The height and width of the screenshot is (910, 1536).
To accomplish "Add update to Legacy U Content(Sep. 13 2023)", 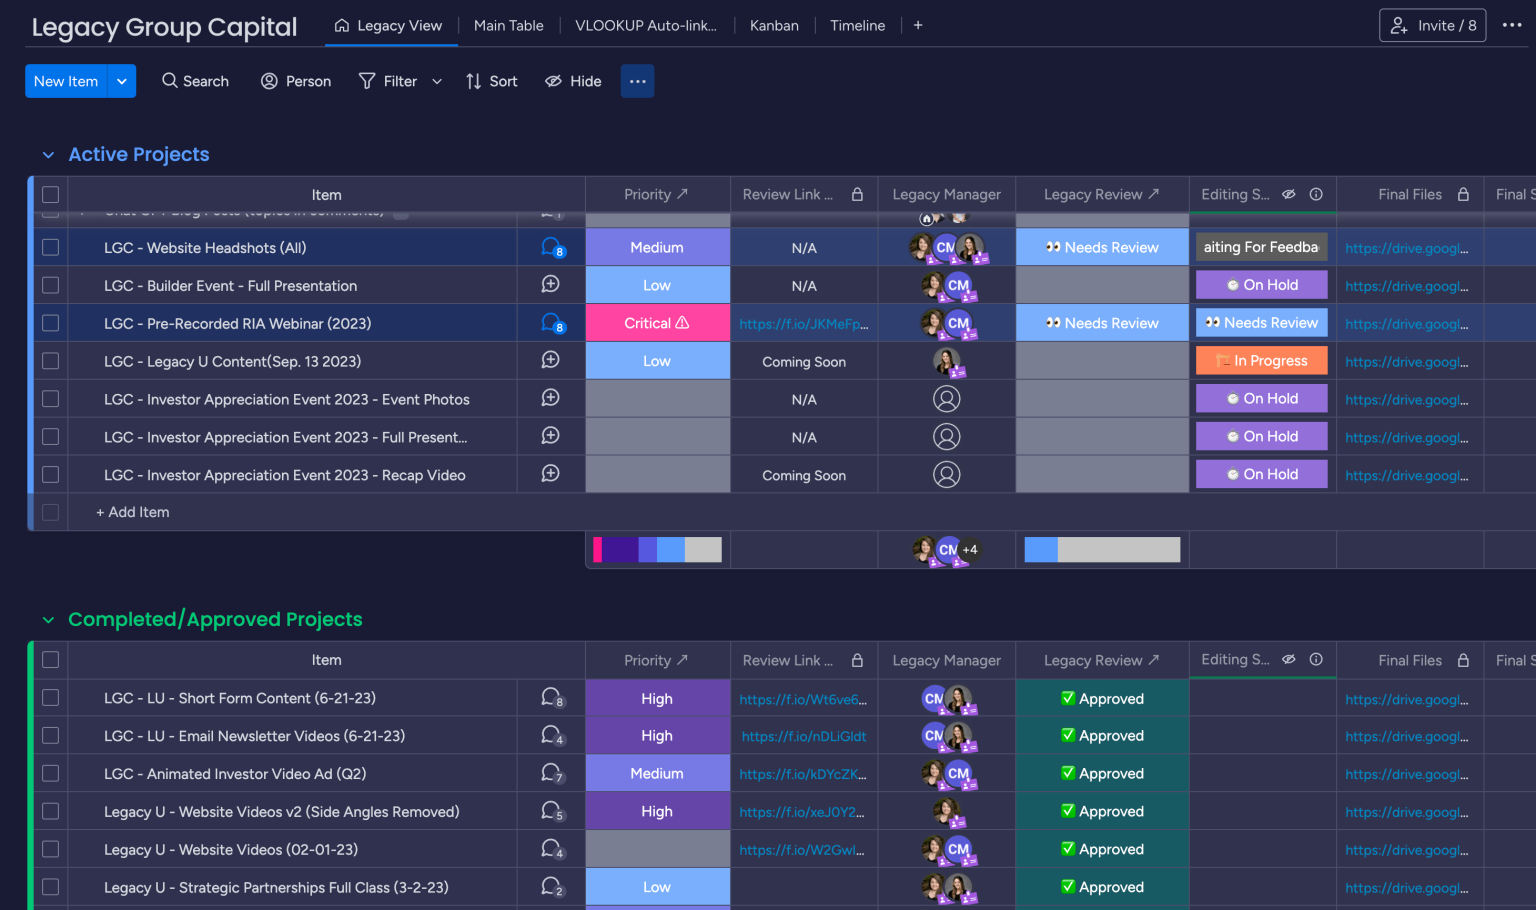I will (x=550, y=360).
